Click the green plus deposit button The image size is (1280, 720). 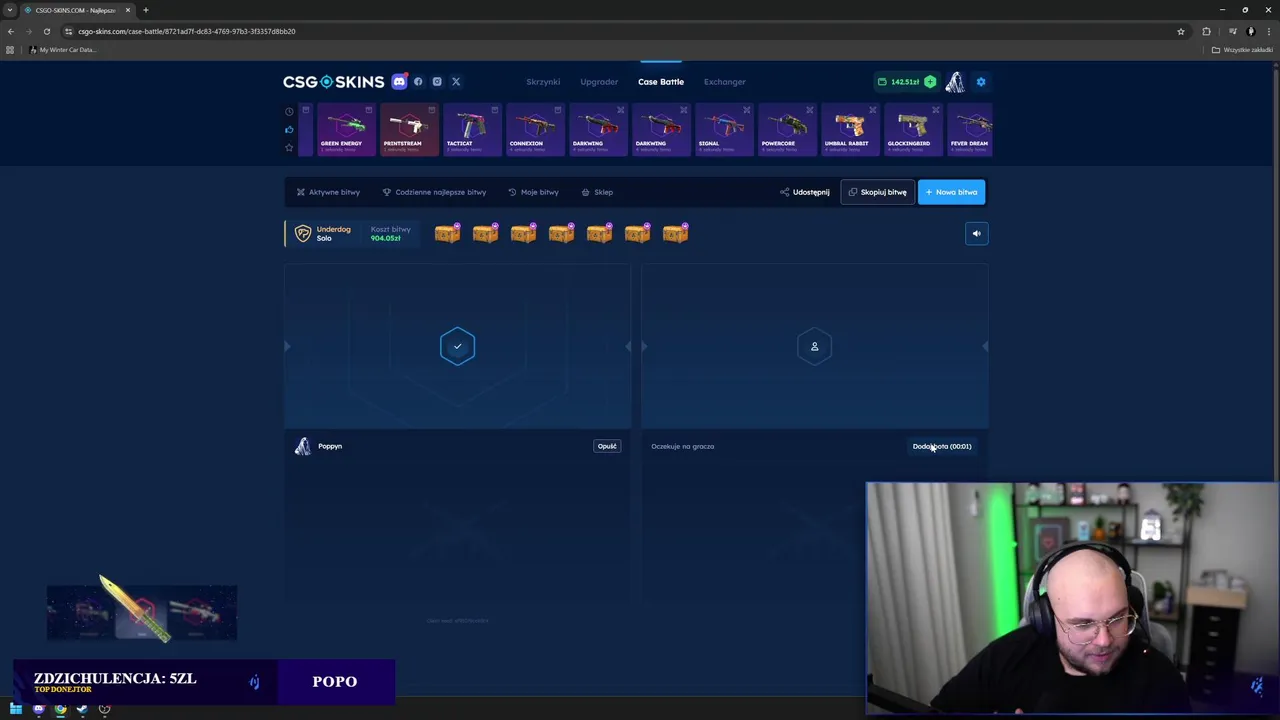pos(930,82)
